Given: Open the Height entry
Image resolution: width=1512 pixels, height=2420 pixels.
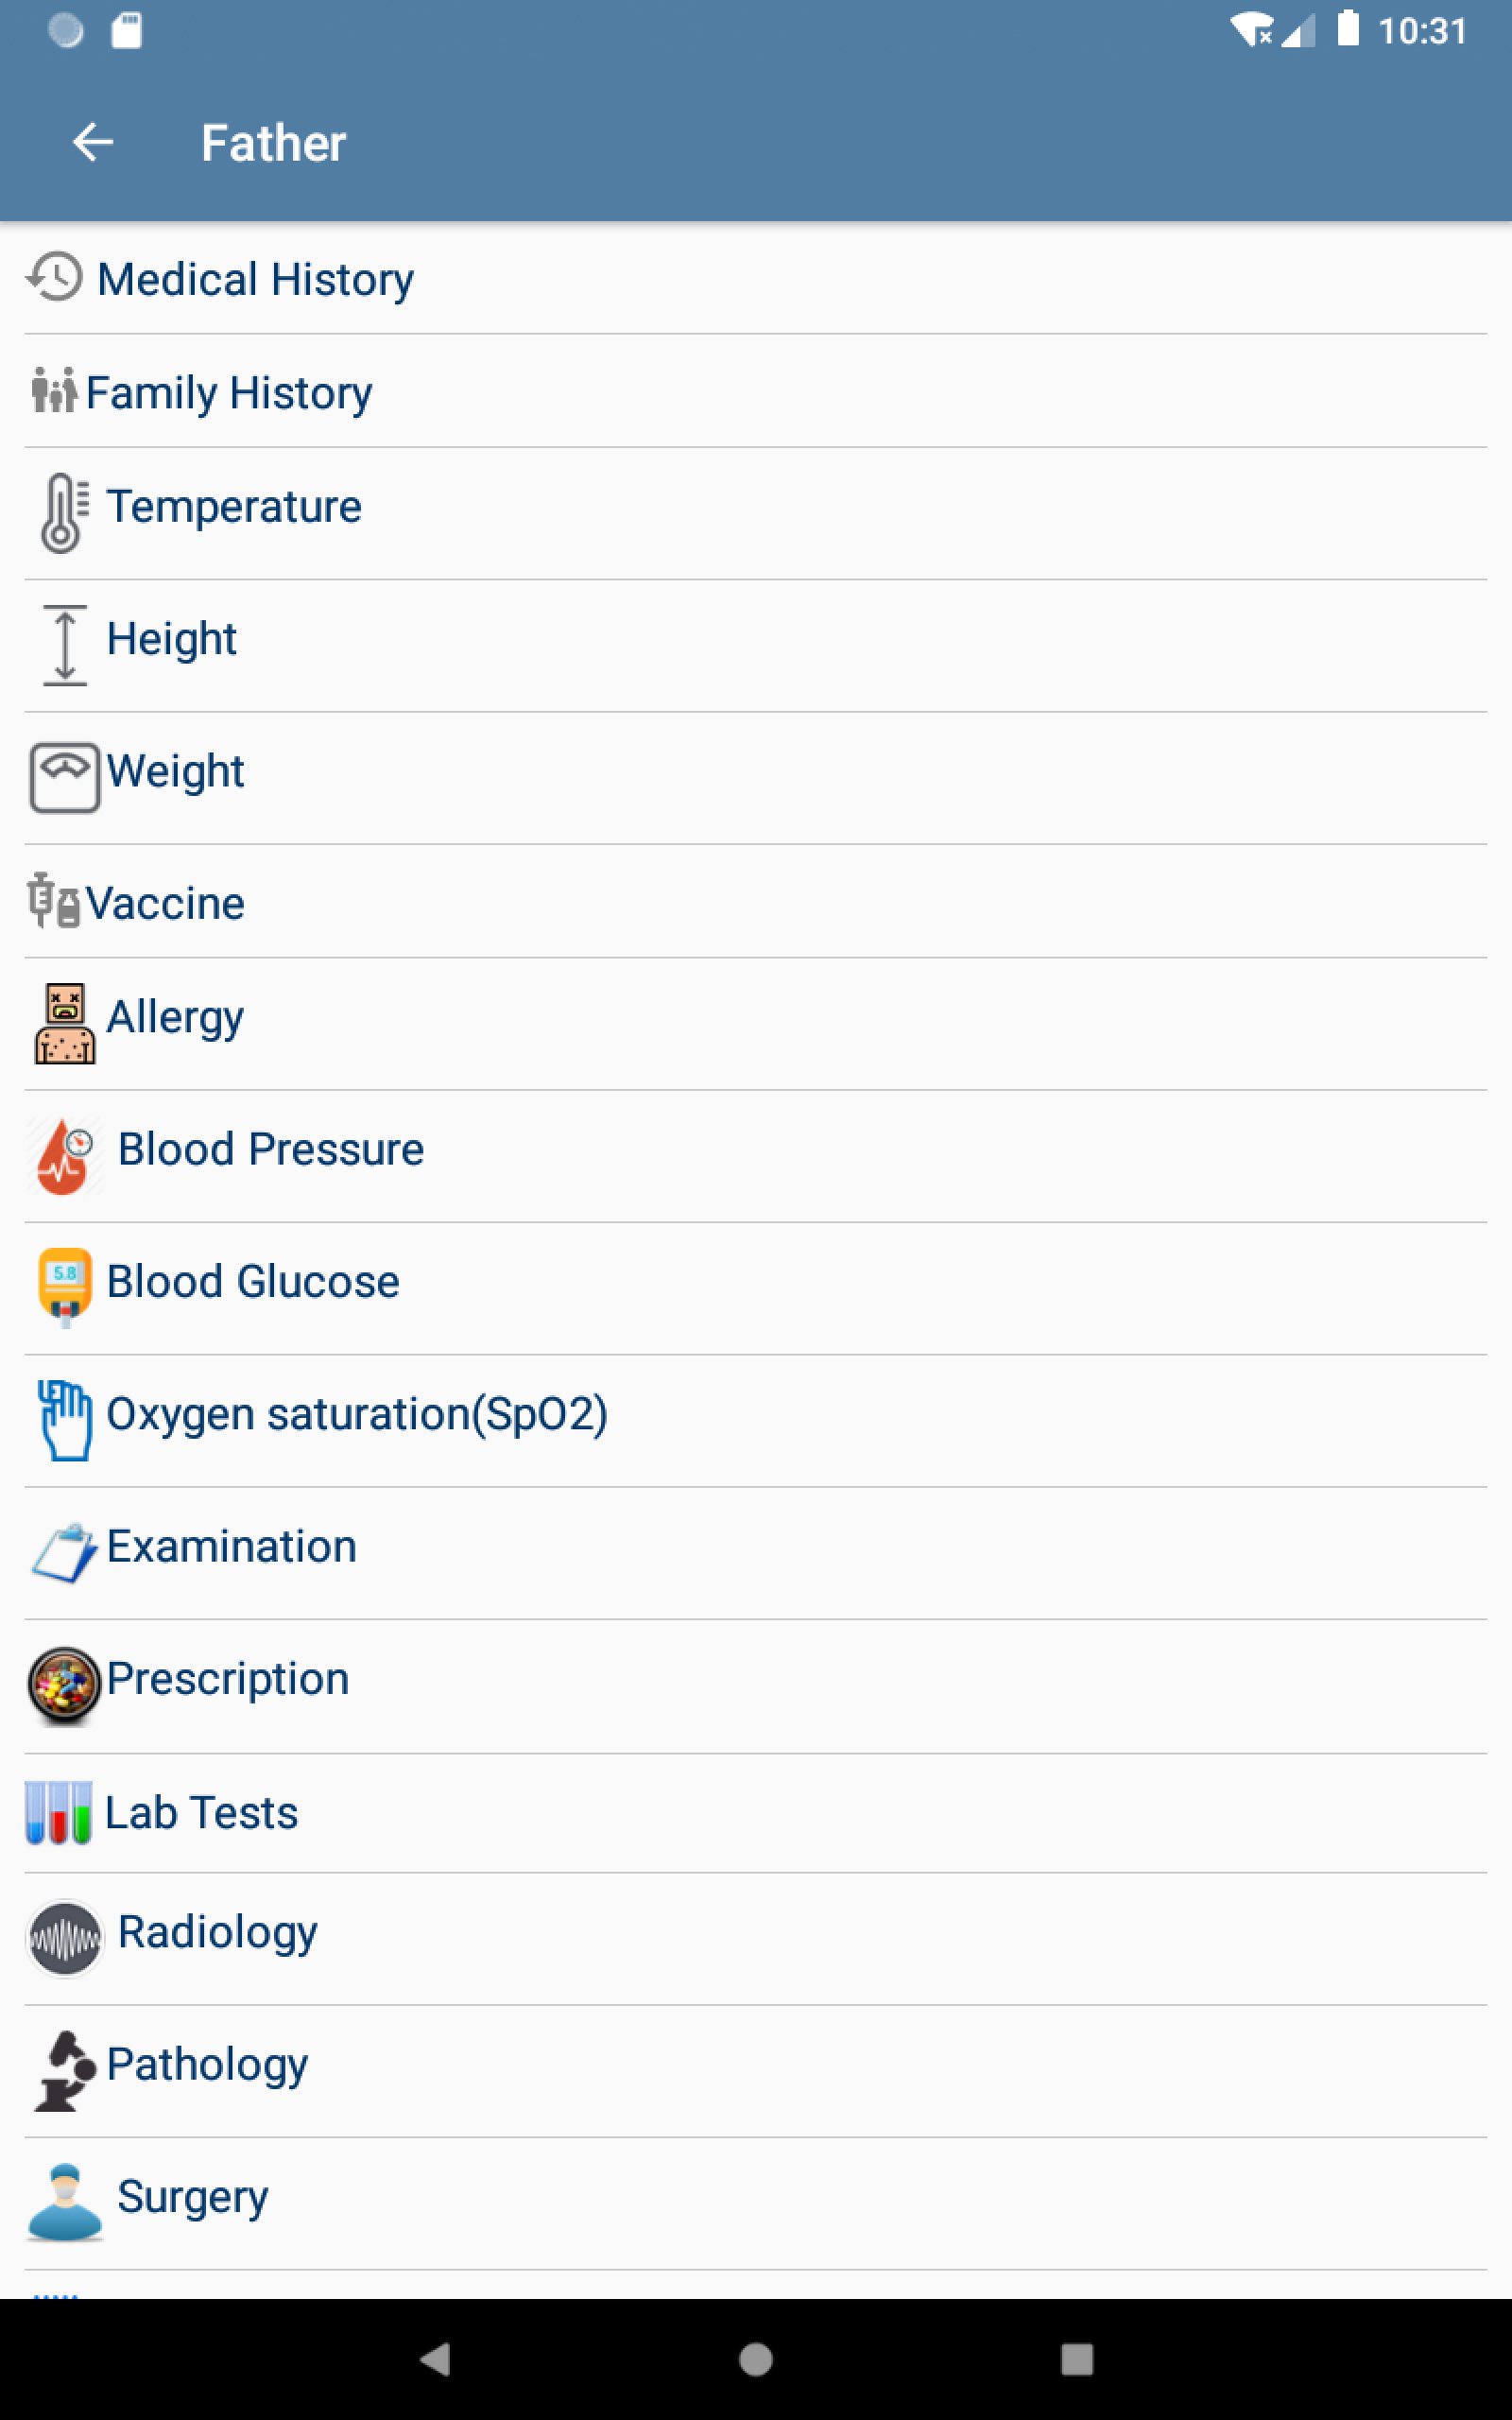Looking at the screenshot, I should click(x=171, y=640).
